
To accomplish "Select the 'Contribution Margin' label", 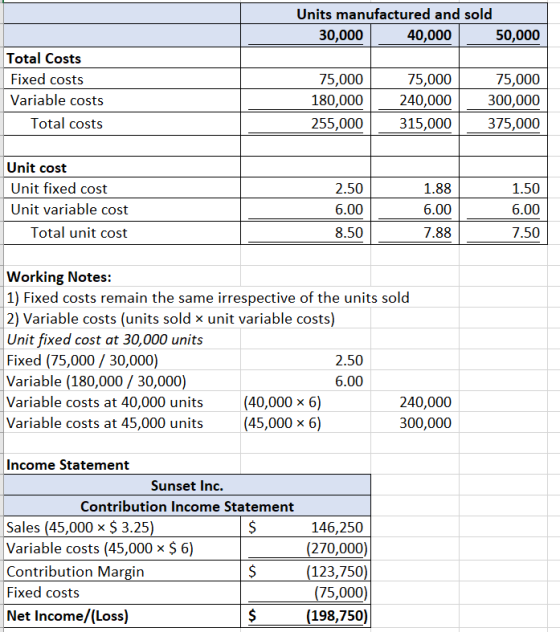I will click(122, 572).
